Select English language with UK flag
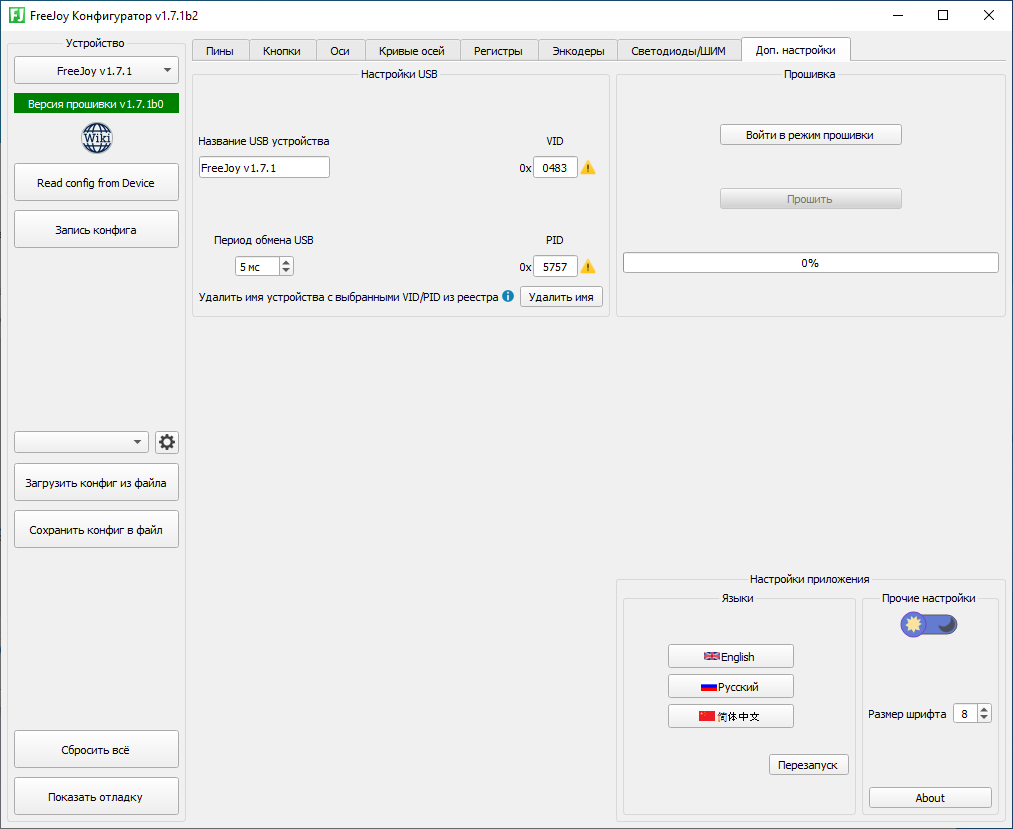Image resolution: width=1013 pixels, height=829 pixels. [730, 656]
